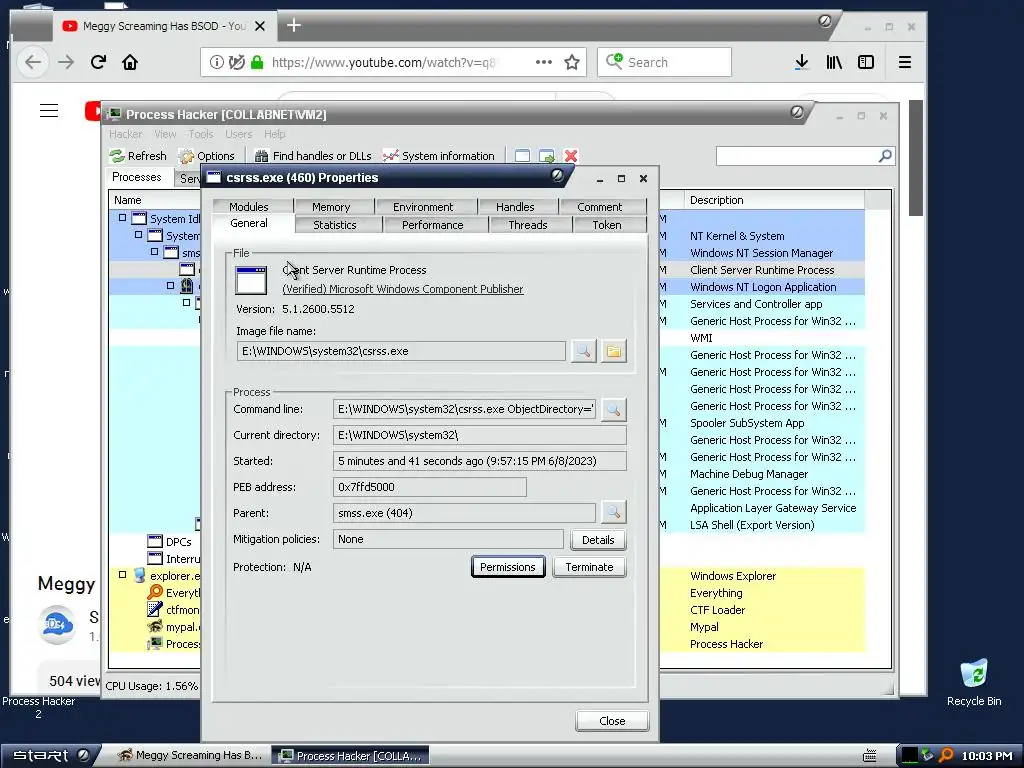Switch to Meggy Screaming taskbar button
The width and height of the screenshot is (1024, 768).
tap(189, 756)
